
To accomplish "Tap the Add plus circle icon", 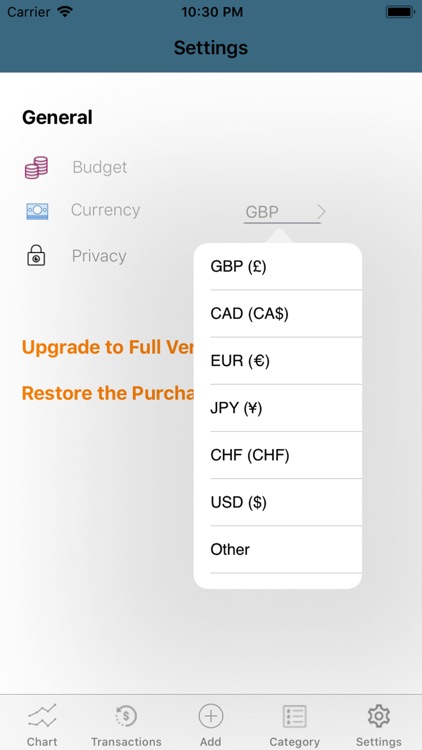I will pos(211,716).
